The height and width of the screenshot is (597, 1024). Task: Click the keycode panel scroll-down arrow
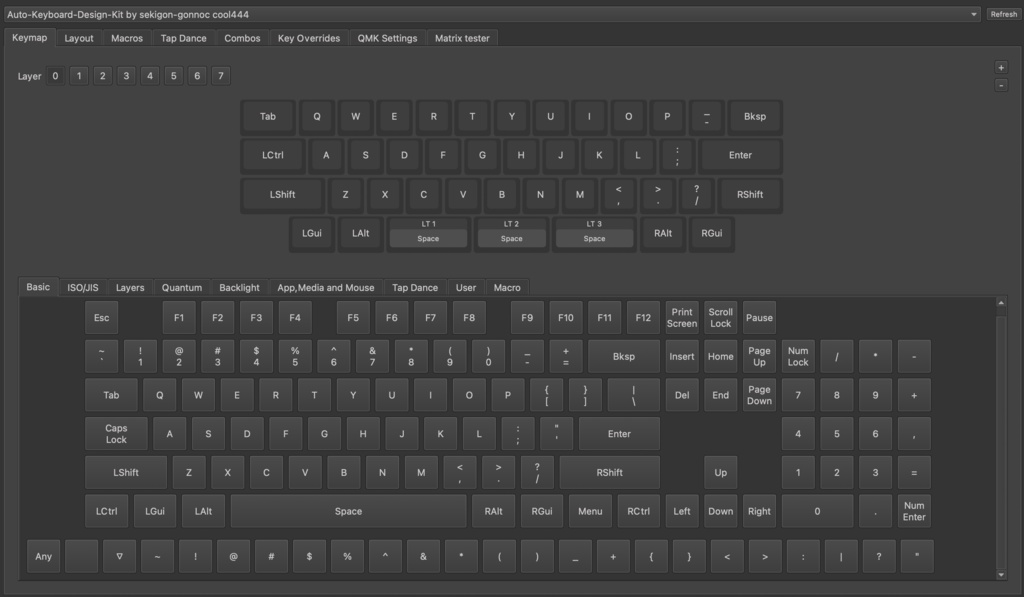(x=1000, y=575)
